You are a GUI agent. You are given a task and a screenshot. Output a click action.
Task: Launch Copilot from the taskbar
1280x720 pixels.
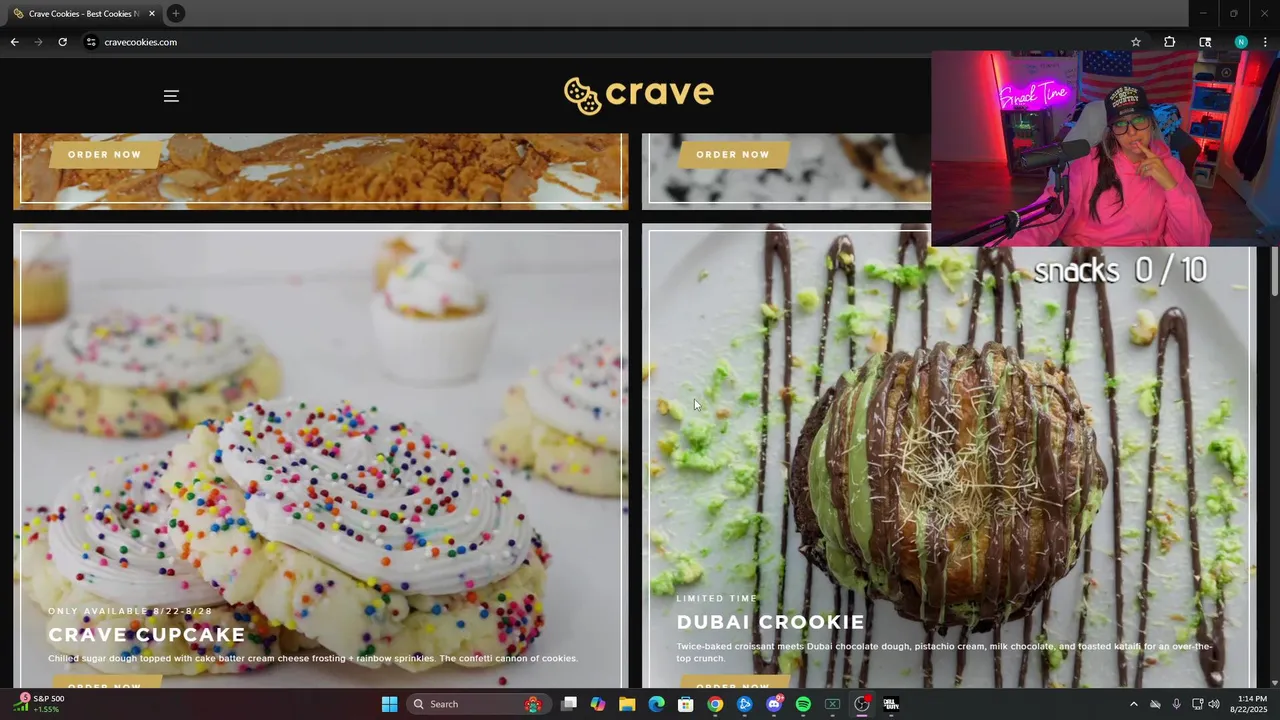pyautogui.click(x=598, y=704)
